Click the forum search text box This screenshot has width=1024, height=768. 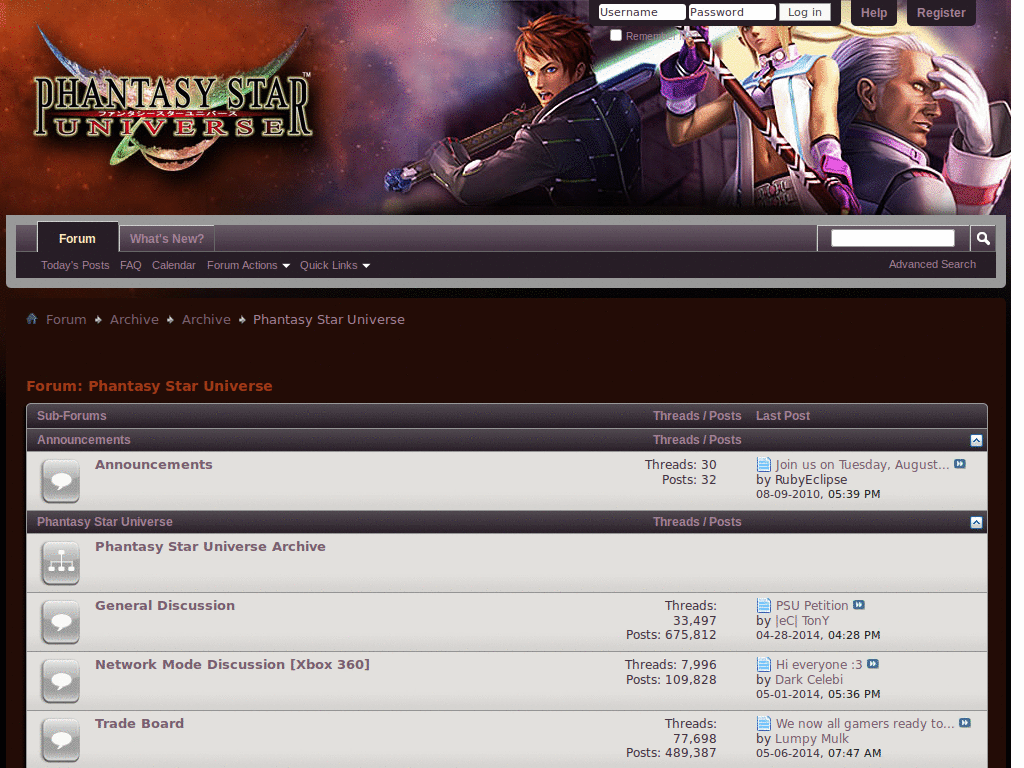click(892, 238)
